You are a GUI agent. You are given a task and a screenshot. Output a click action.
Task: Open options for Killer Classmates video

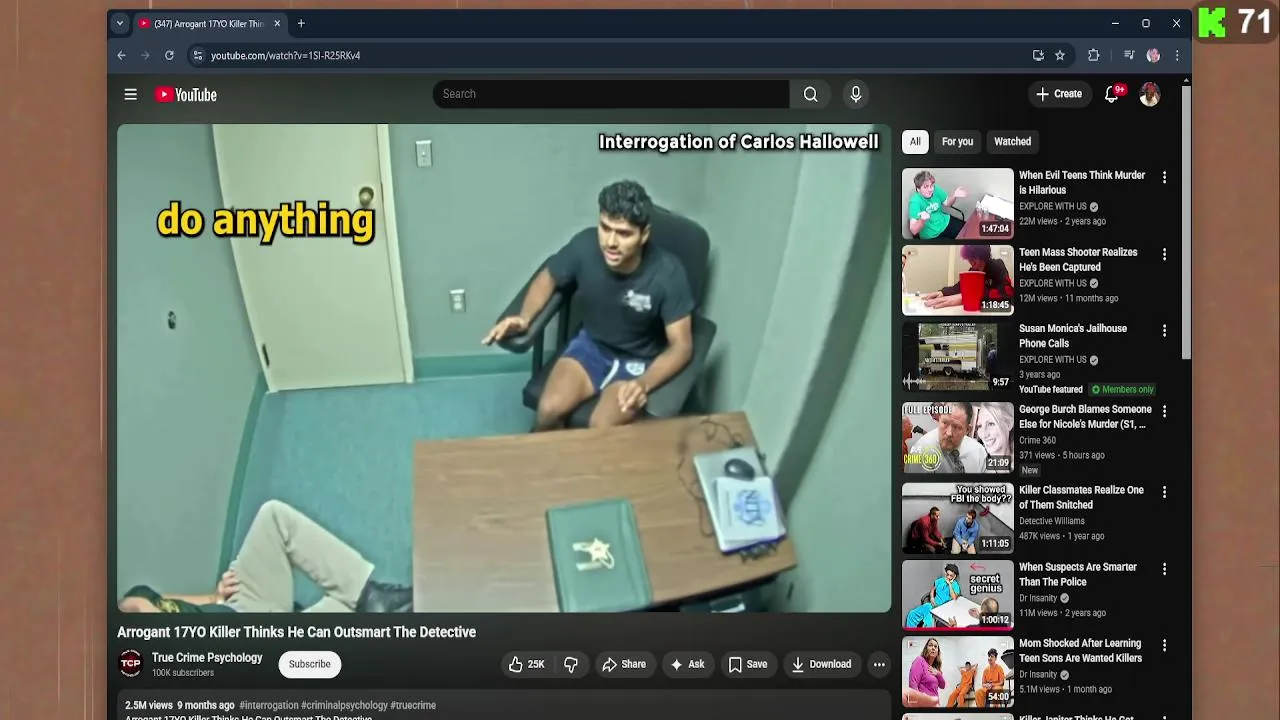pyautogui.click(x=1164, y=492)
